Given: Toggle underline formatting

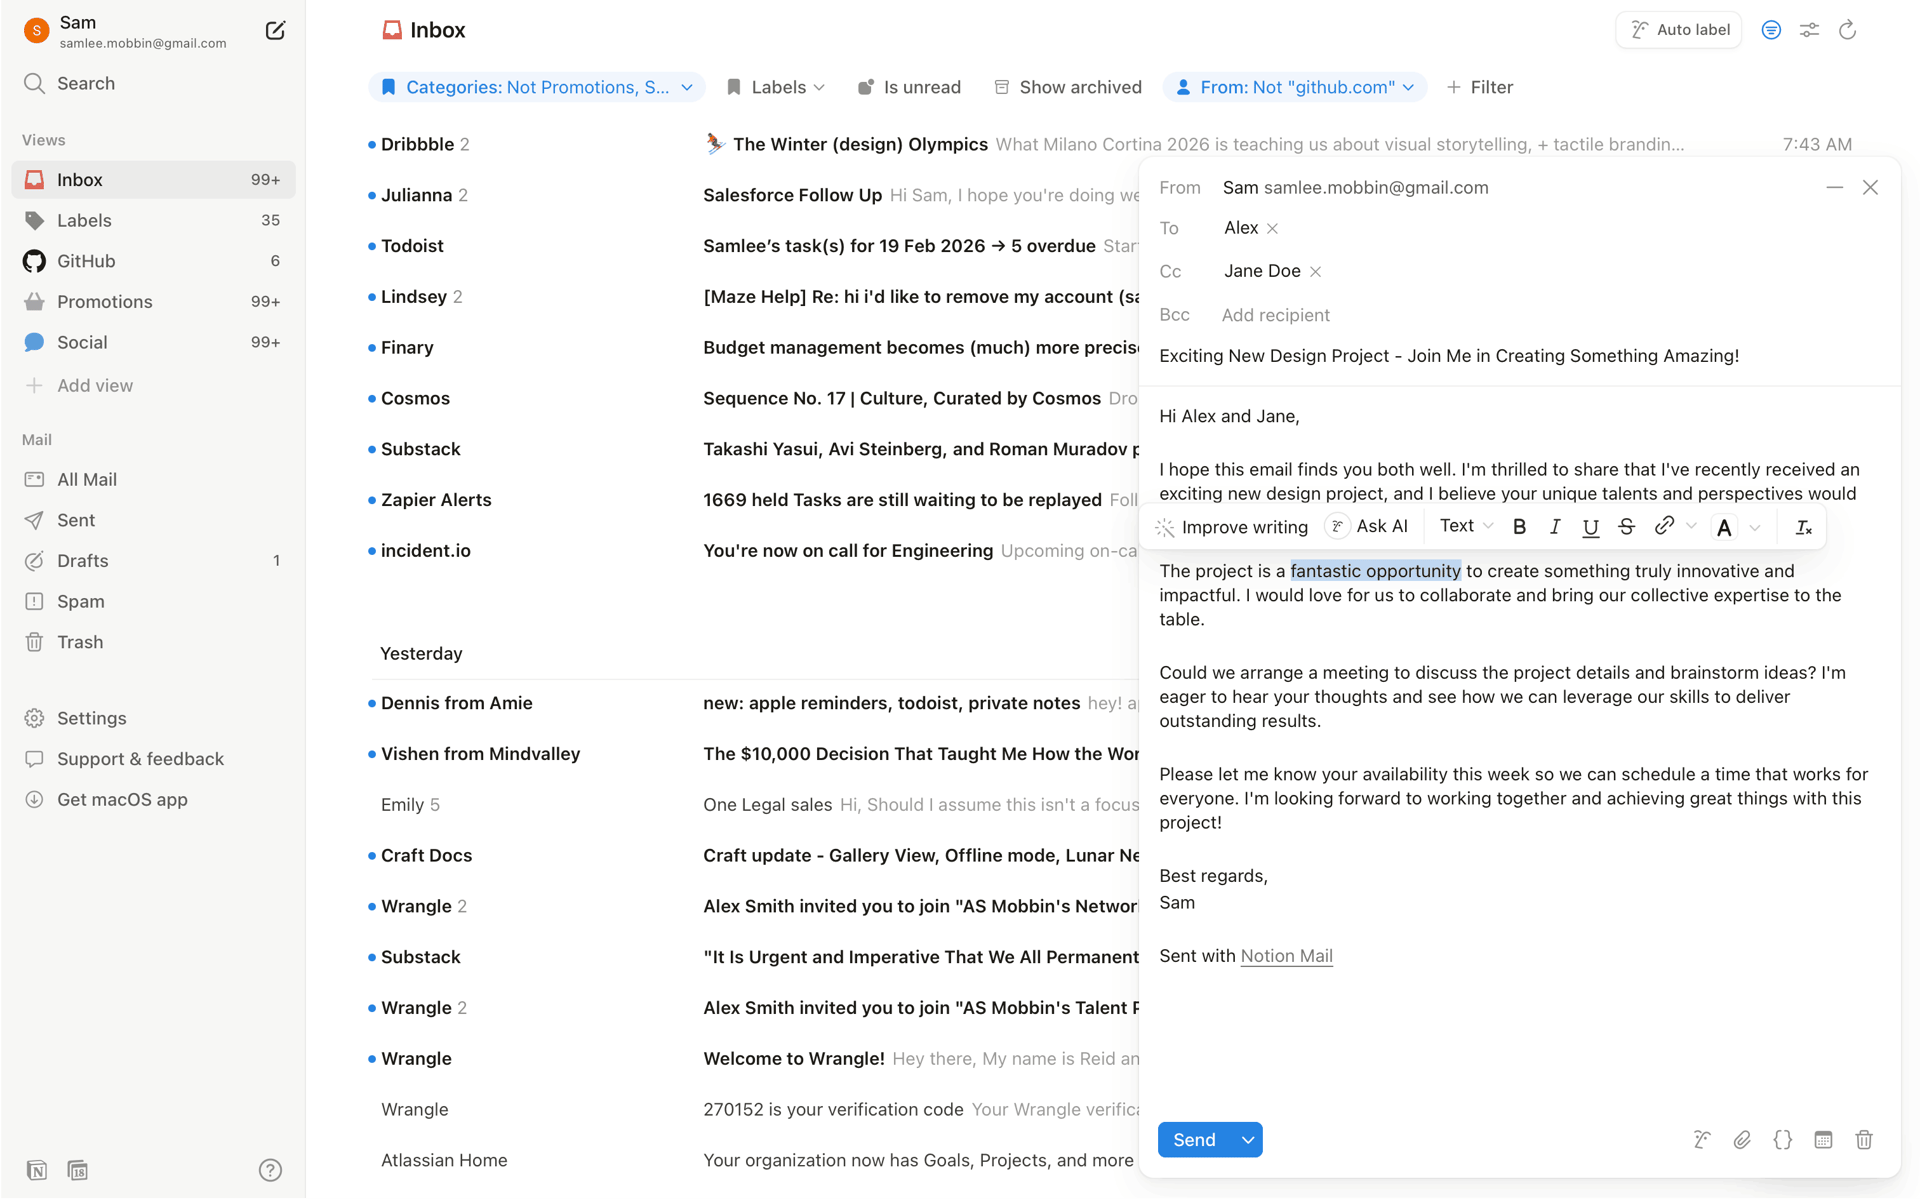Looking at the screenshot, I should coord(1590,527).
